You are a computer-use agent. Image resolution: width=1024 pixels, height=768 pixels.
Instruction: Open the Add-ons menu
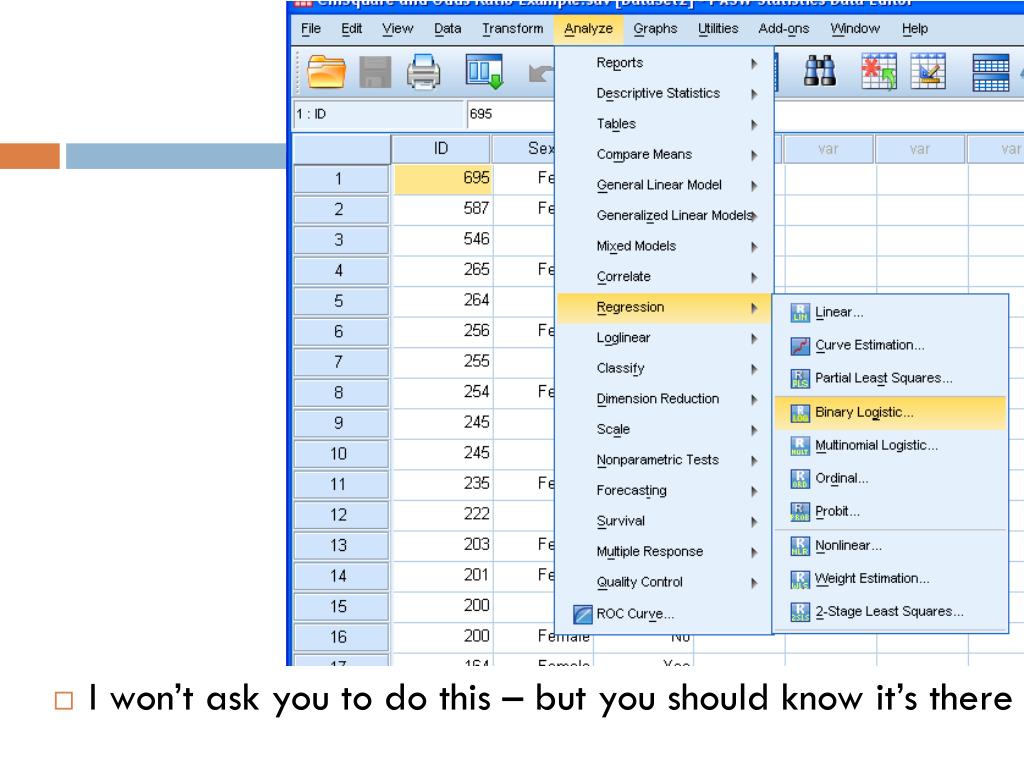(x=784, y=29)
